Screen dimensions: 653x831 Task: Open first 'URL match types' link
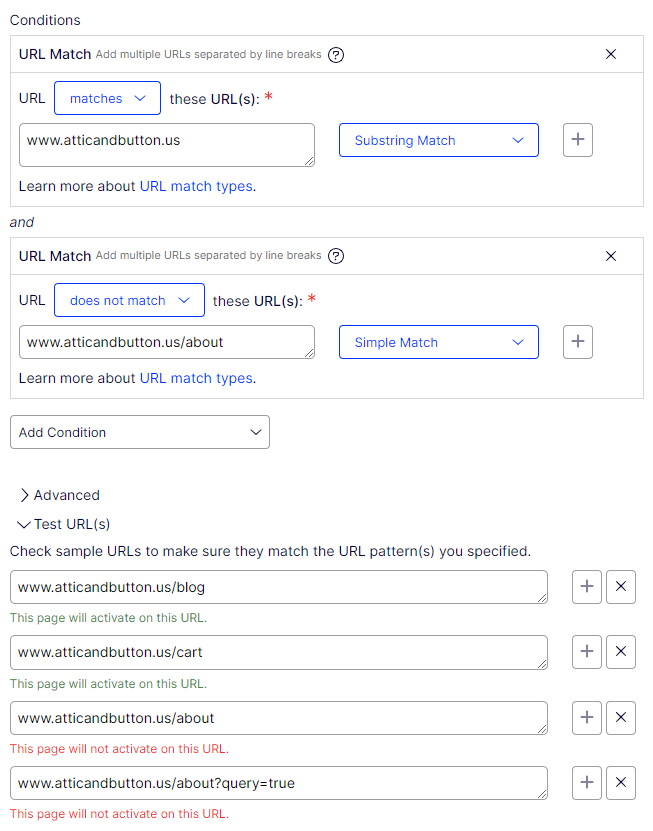pos(196,186)
